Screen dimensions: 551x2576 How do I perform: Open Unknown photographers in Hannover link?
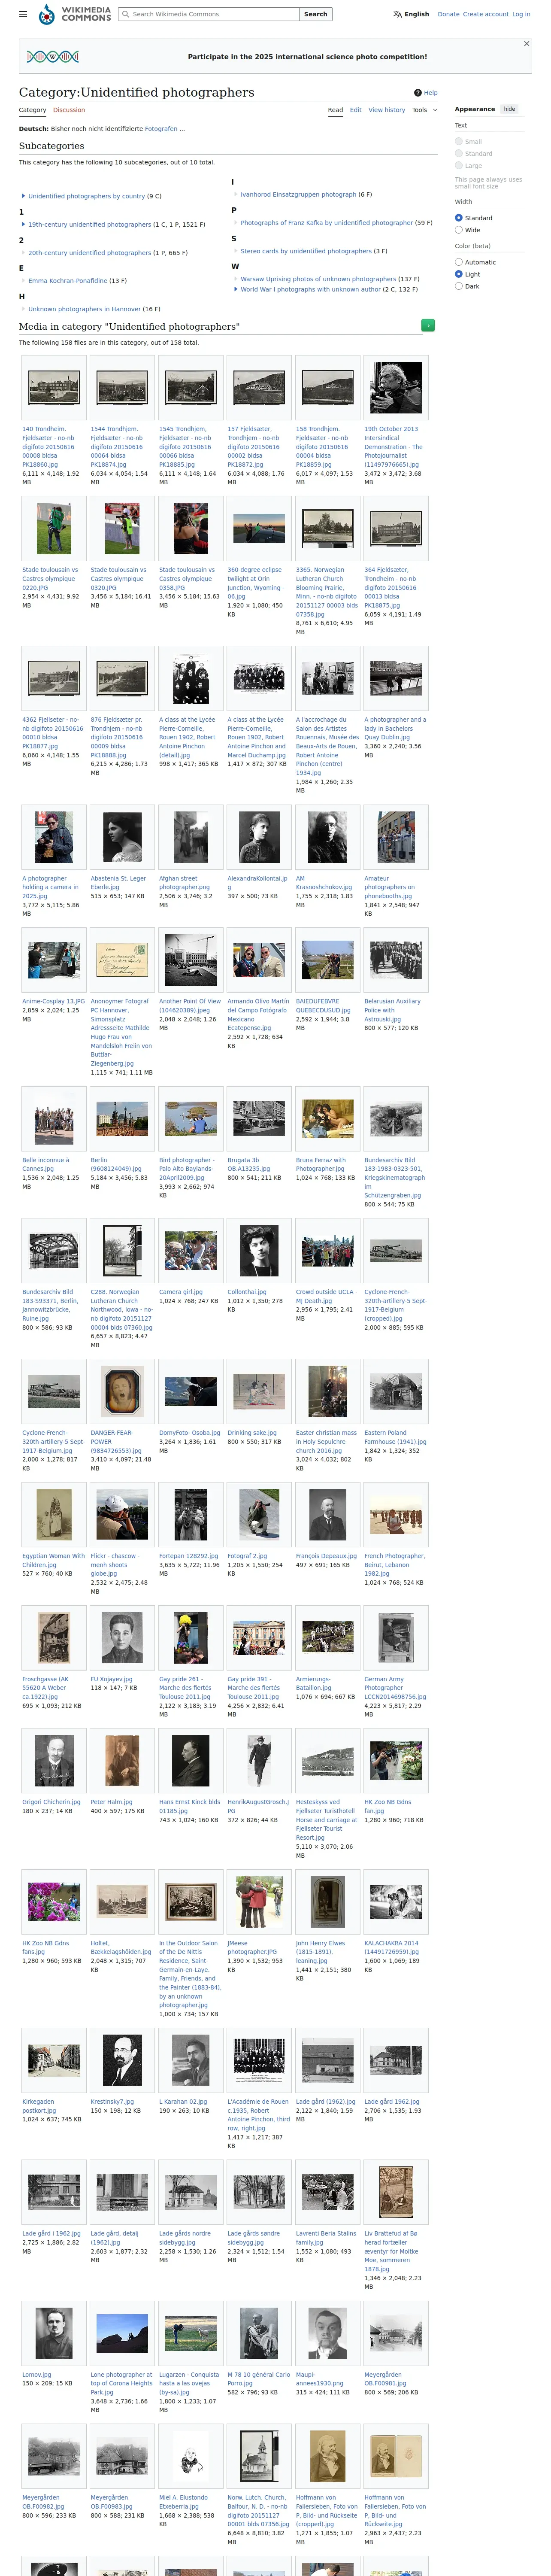(x=85, y=309)
